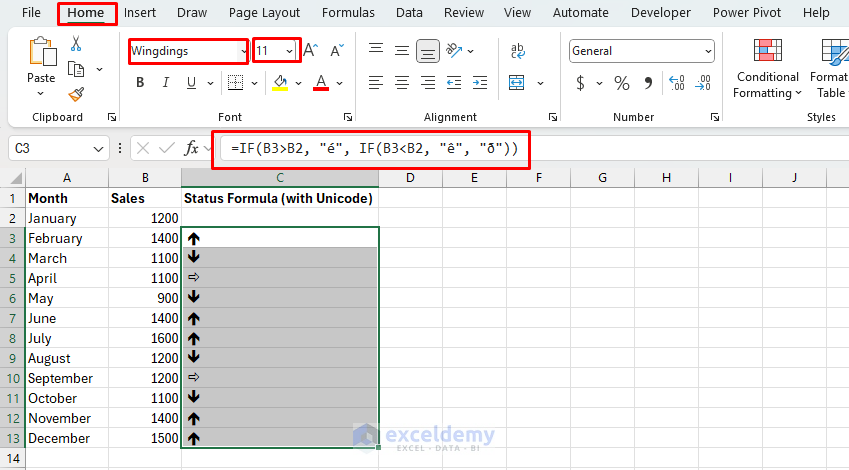Open Alignment settings dialog launcher

553,117
